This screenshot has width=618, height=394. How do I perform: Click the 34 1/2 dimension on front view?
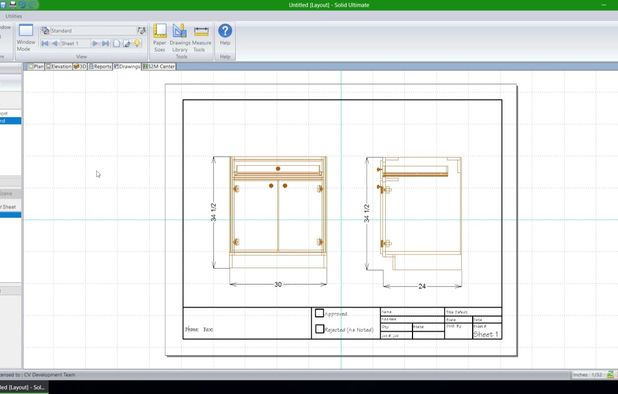coord(214,212)
